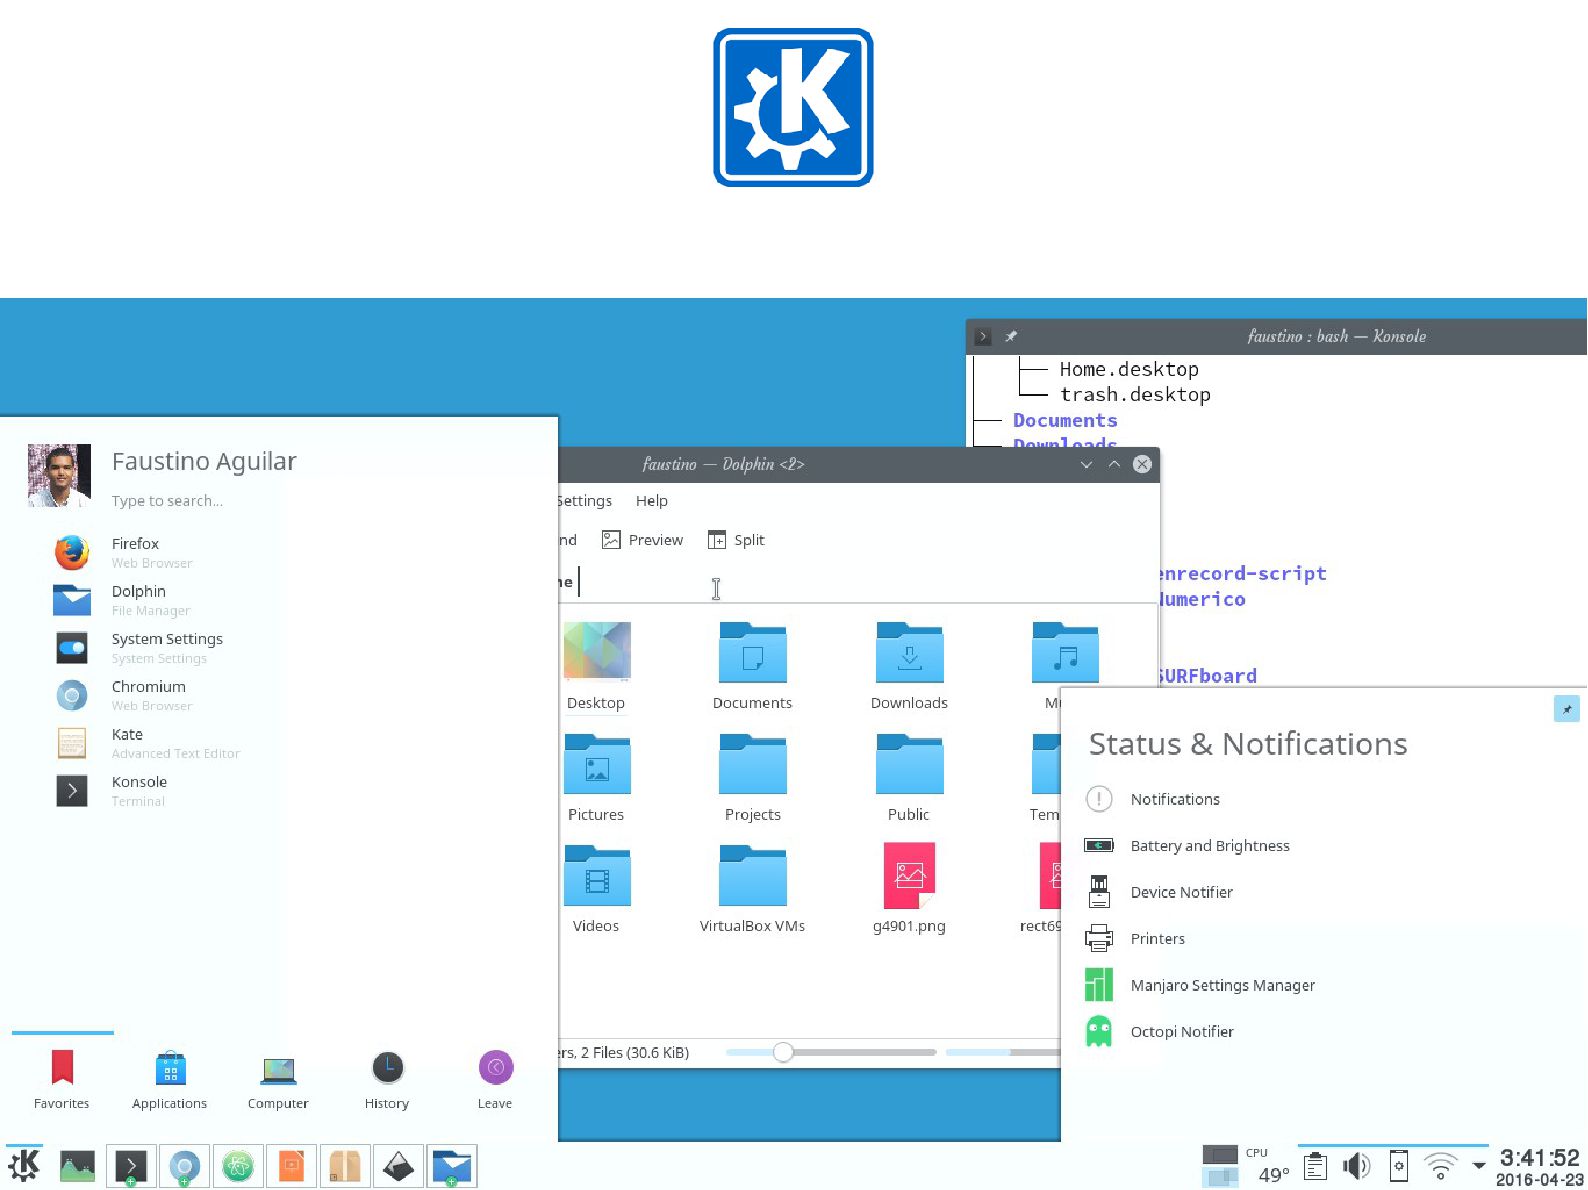Switch to the History tab
1588x1190 pixels.
387,1080
